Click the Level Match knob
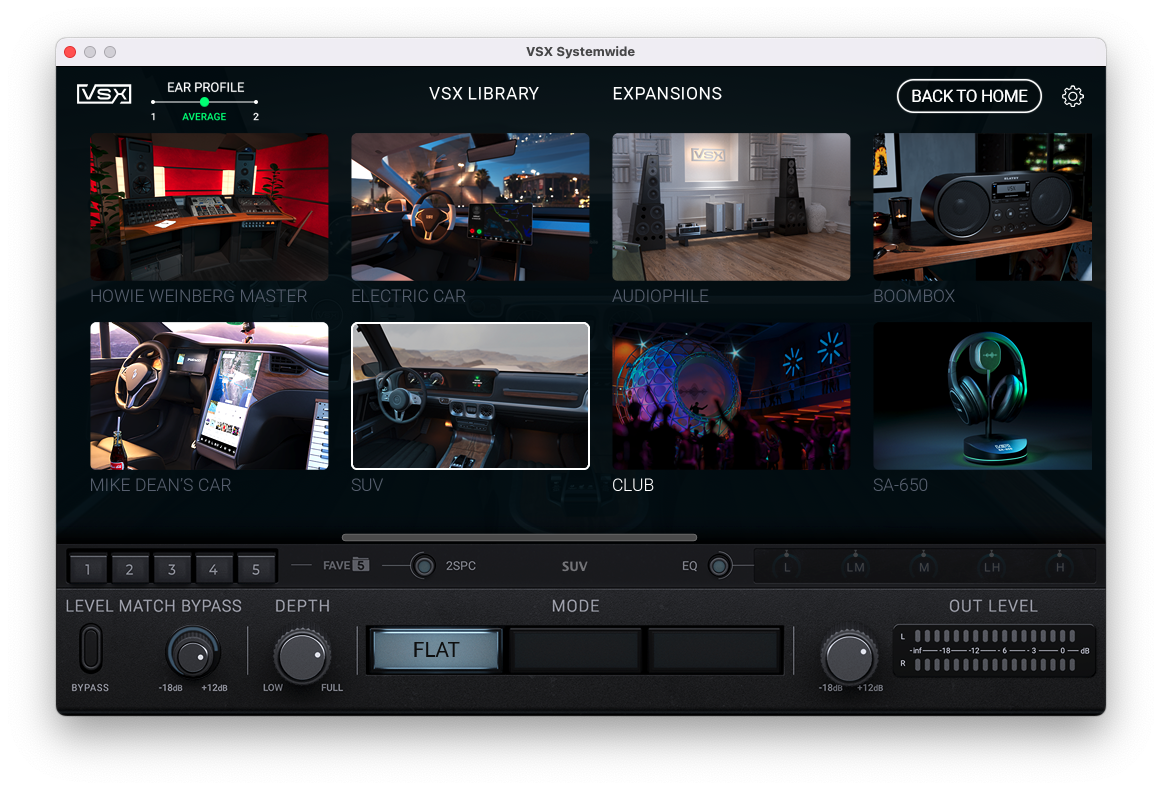Image resolution: width=1162 pixels, height=790 pixels. 193,654
